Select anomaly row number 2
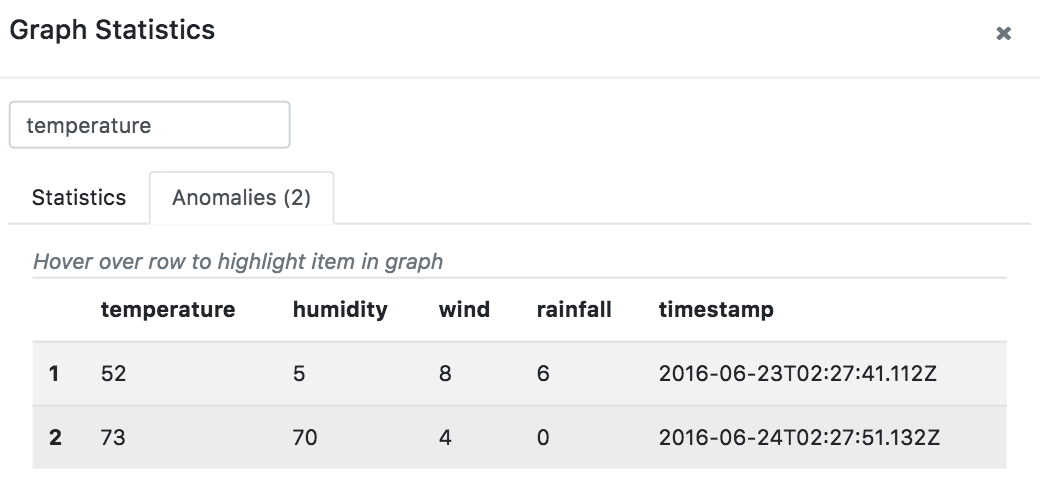Image resolution: width=1040 pixels, height=498 pixels. click(x=55, y=437)
